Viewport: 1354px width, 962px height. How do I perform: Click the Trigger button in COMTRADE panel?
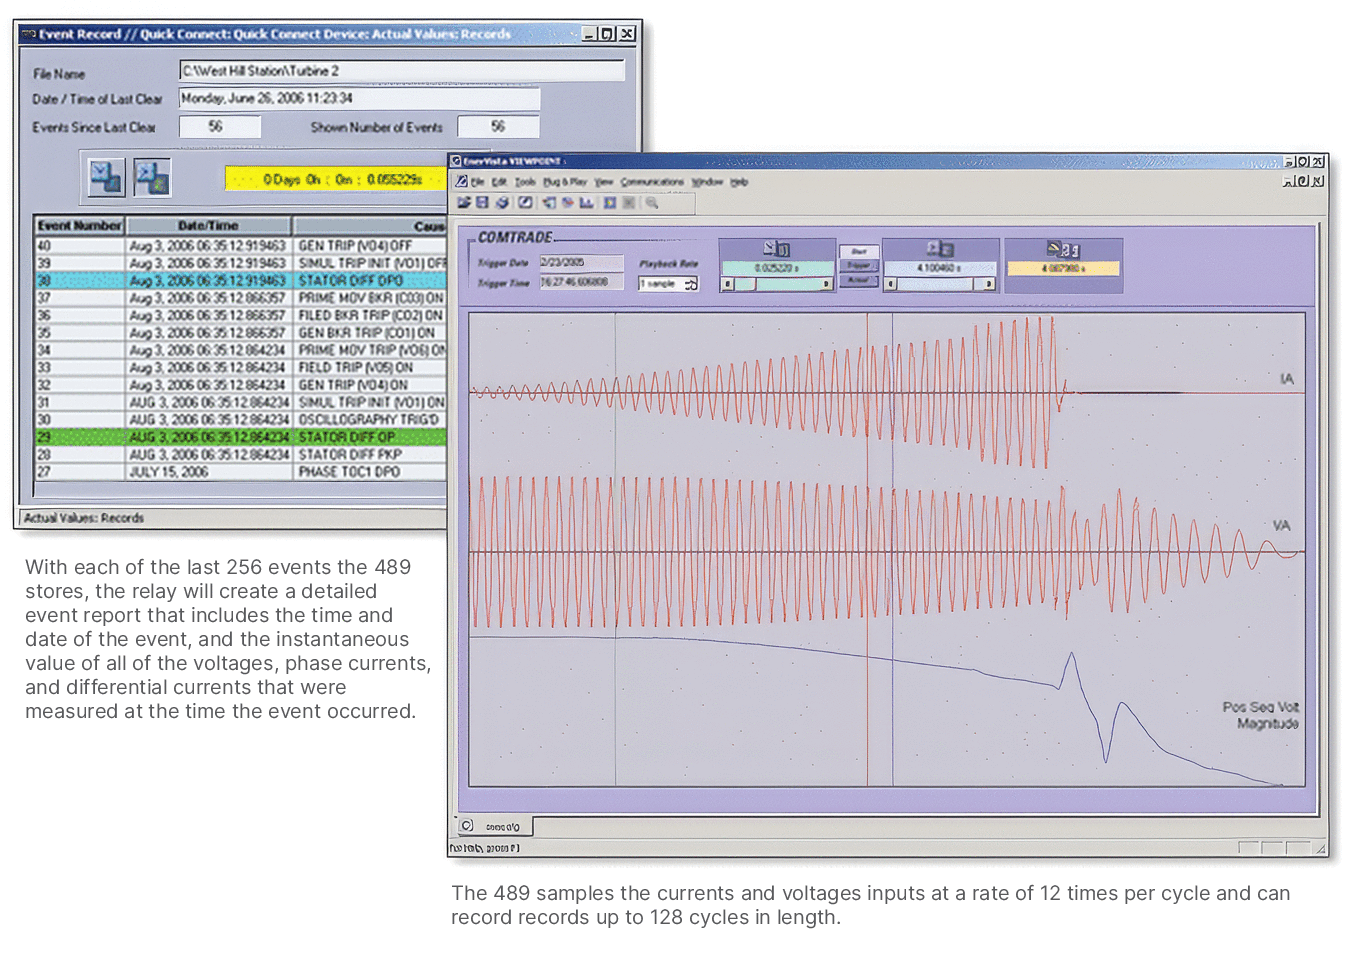pos(859,266)
